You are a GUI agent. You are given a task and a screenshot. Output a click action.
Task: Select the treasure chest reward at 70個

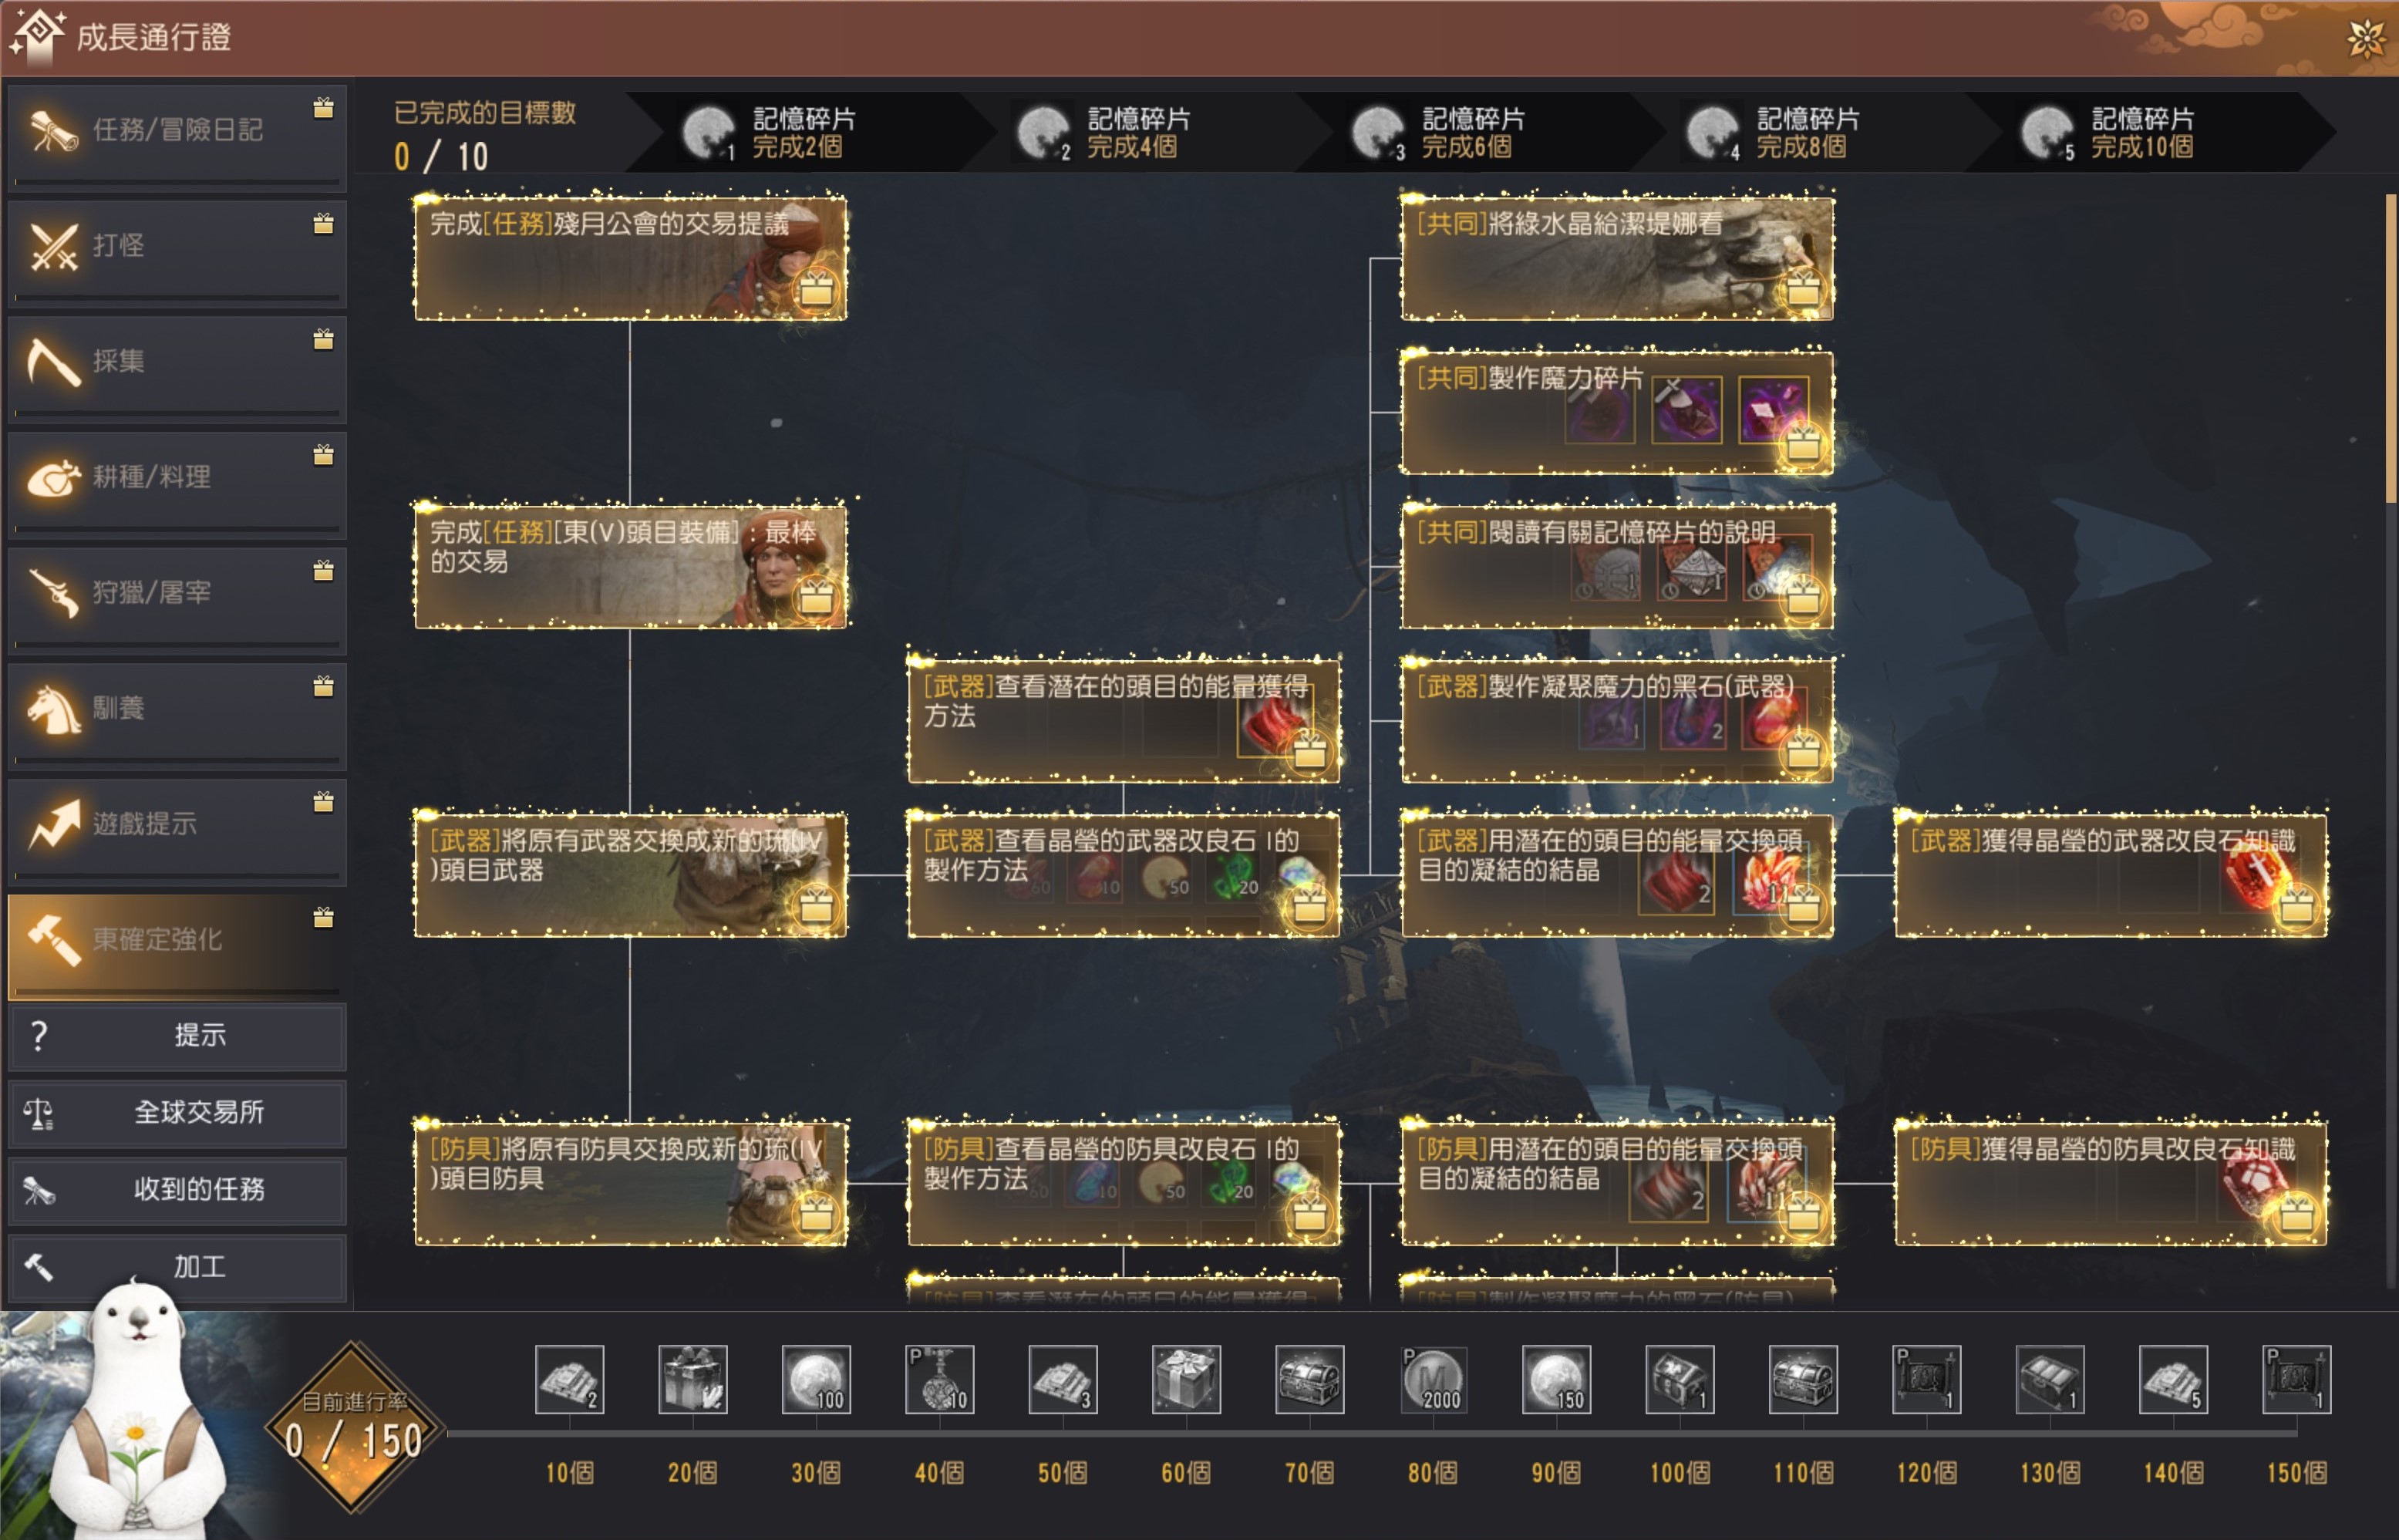pyautogui.click(x=1309, y=1379)
